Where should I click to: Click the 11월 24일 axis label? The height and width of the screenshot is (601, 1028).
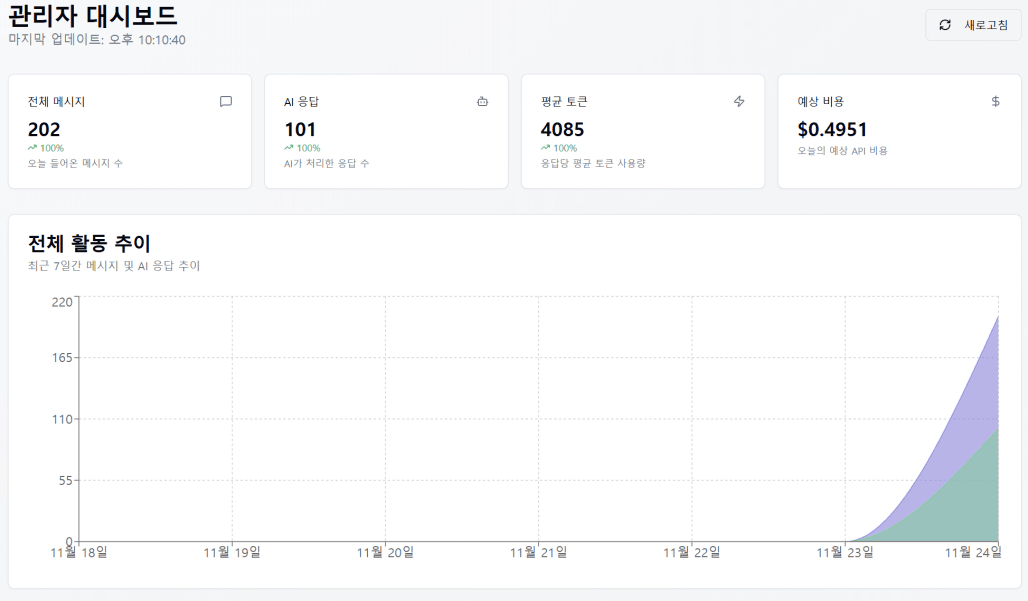point(973,553)
